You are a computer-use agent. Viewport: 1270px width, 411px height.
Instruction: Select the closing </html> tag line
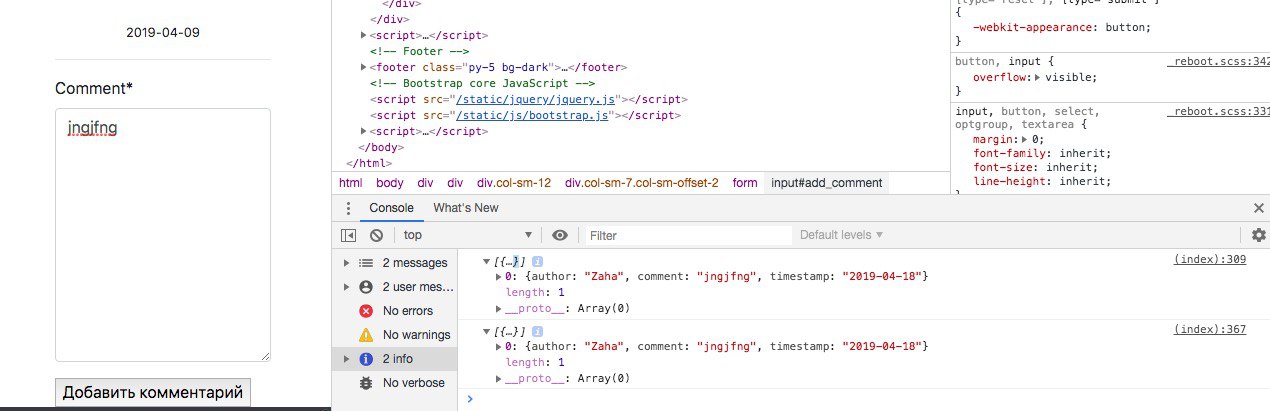tap(369, 163)
